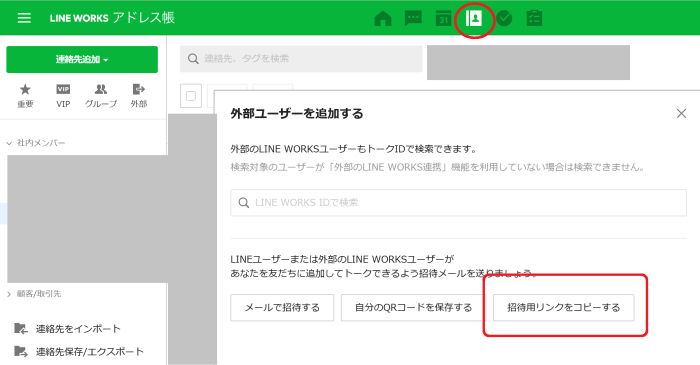Tick the select-all contacts checkbox
Image resolution: width=700 pixels, height=365 pixels.
tap(191, 95)
